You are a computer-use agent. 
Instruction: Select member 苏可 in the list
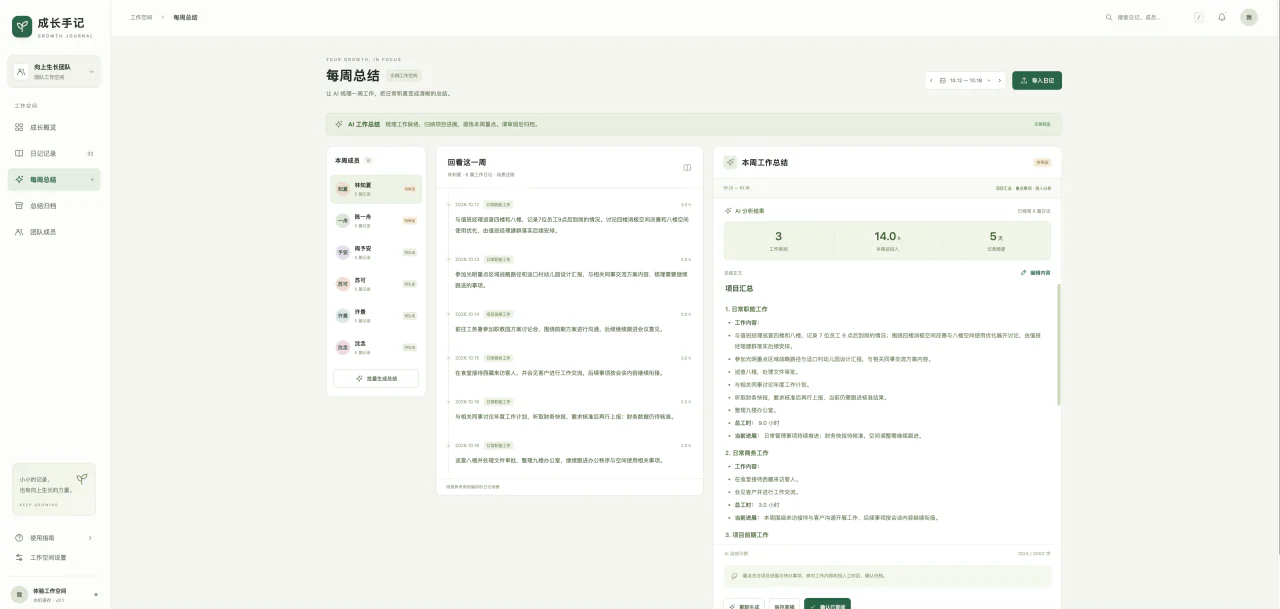click(376, 284)
